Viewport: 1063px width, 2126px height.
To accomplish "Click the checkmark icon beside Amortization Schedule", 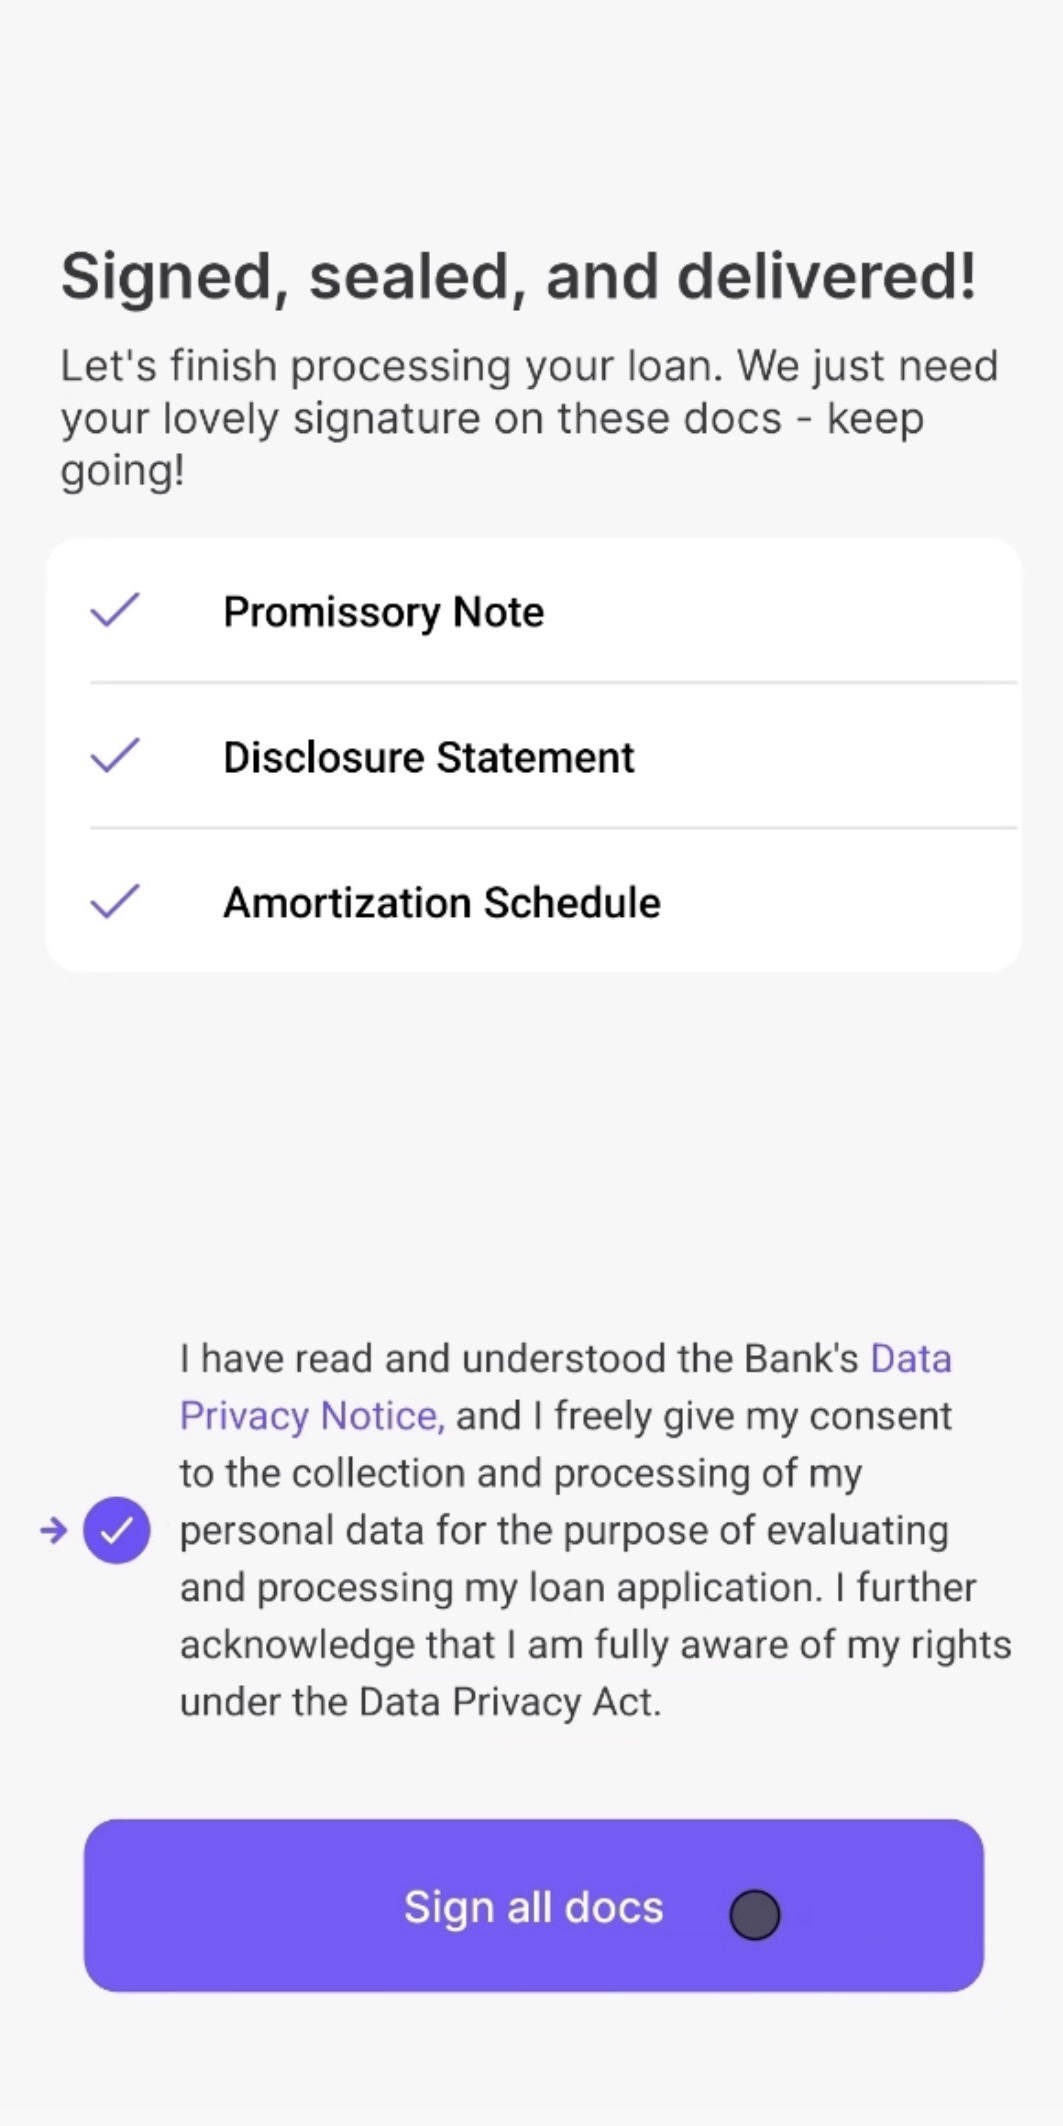I will click(115, 900).
